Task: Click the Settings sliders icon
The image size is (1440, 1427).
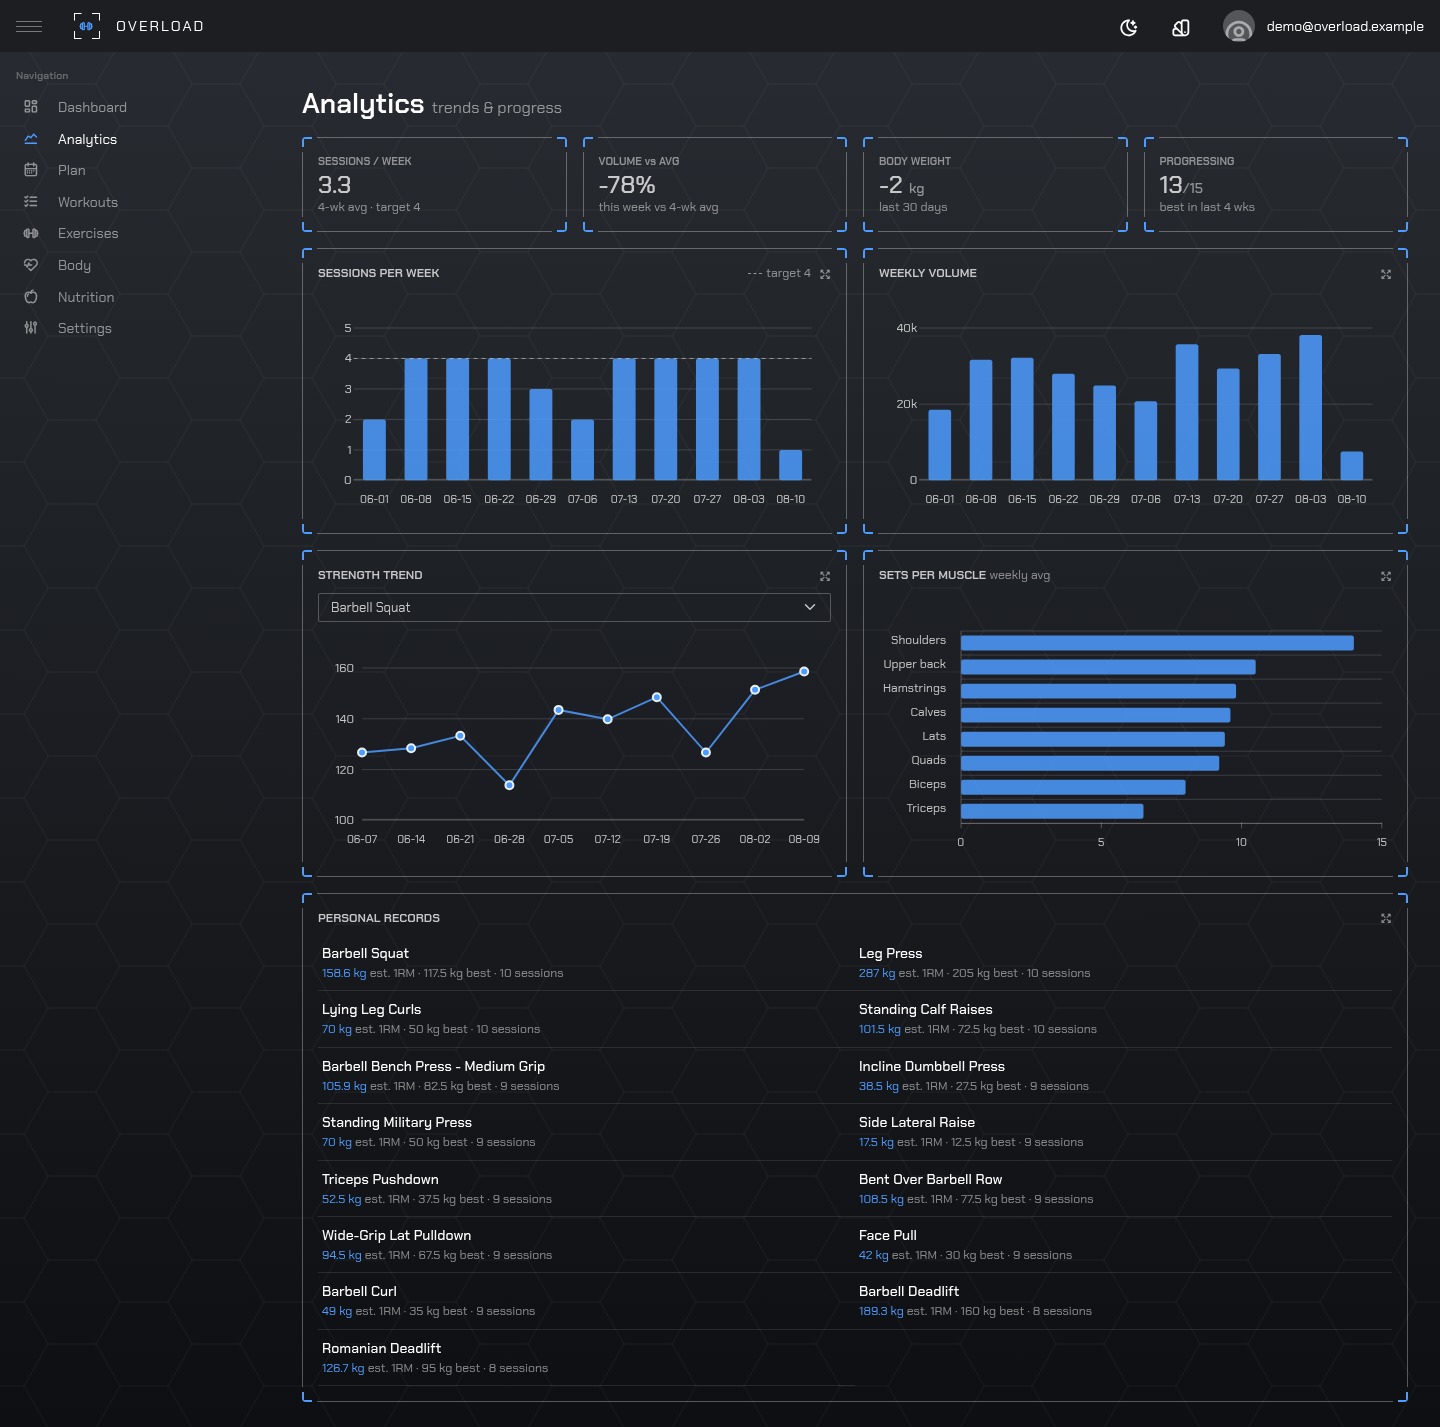Action: click(31, 328)
